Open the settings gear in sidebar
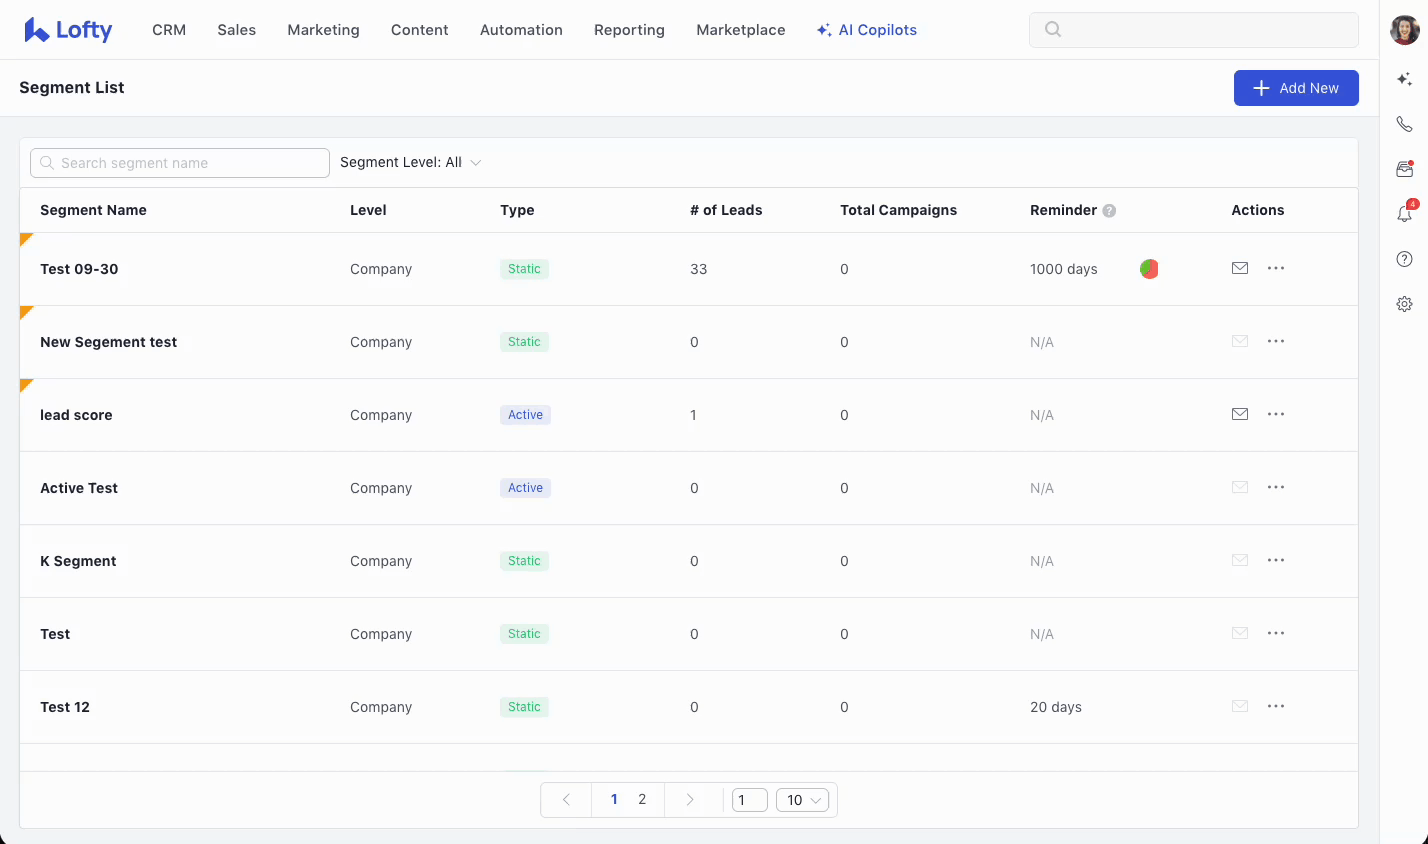1428x844 pixels. pyautogui.click(x=1404, y=304)
